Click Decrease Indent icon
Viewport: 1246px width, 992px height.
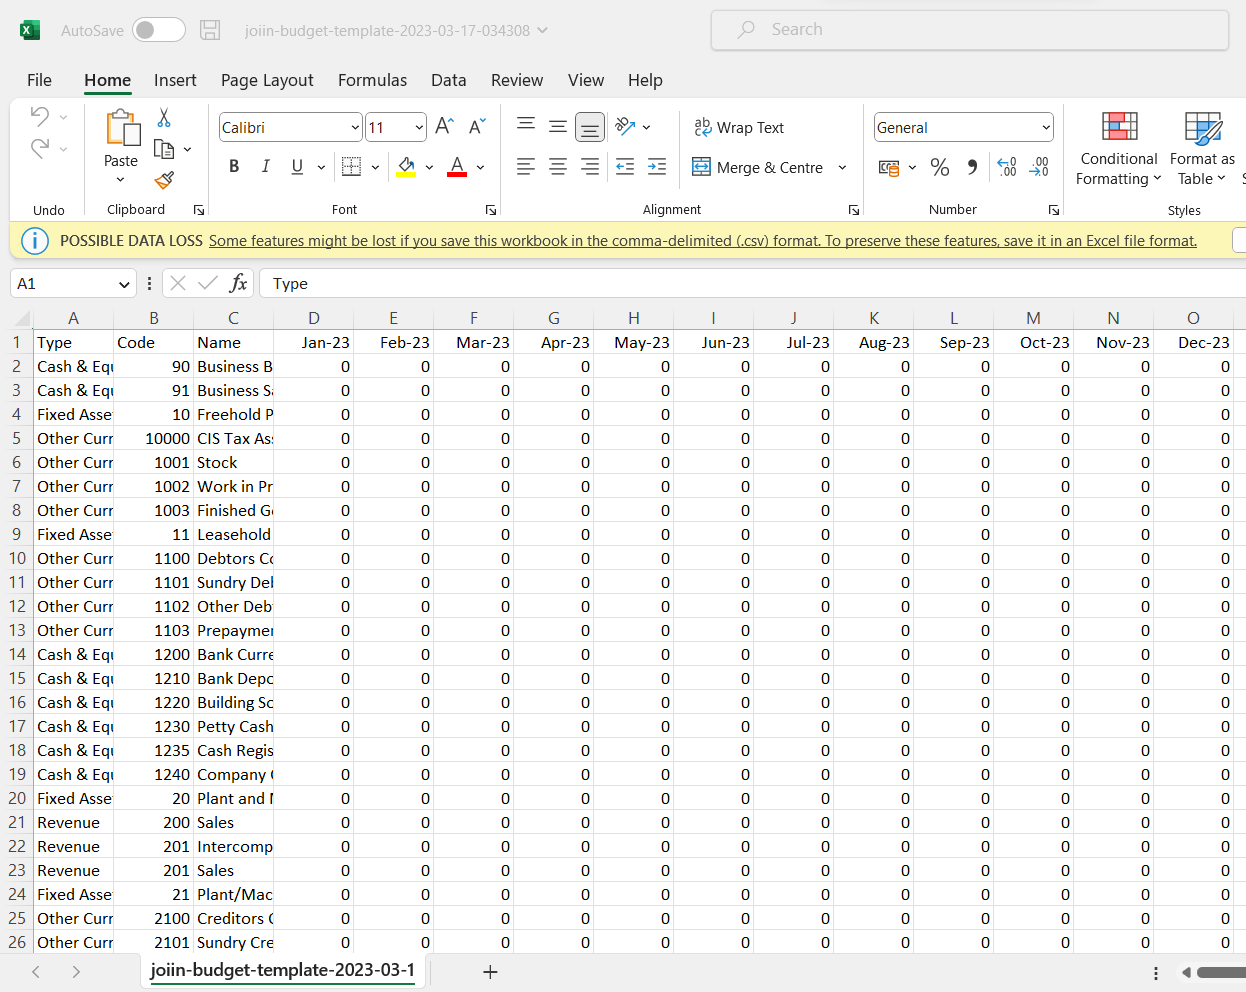point(625,167)
